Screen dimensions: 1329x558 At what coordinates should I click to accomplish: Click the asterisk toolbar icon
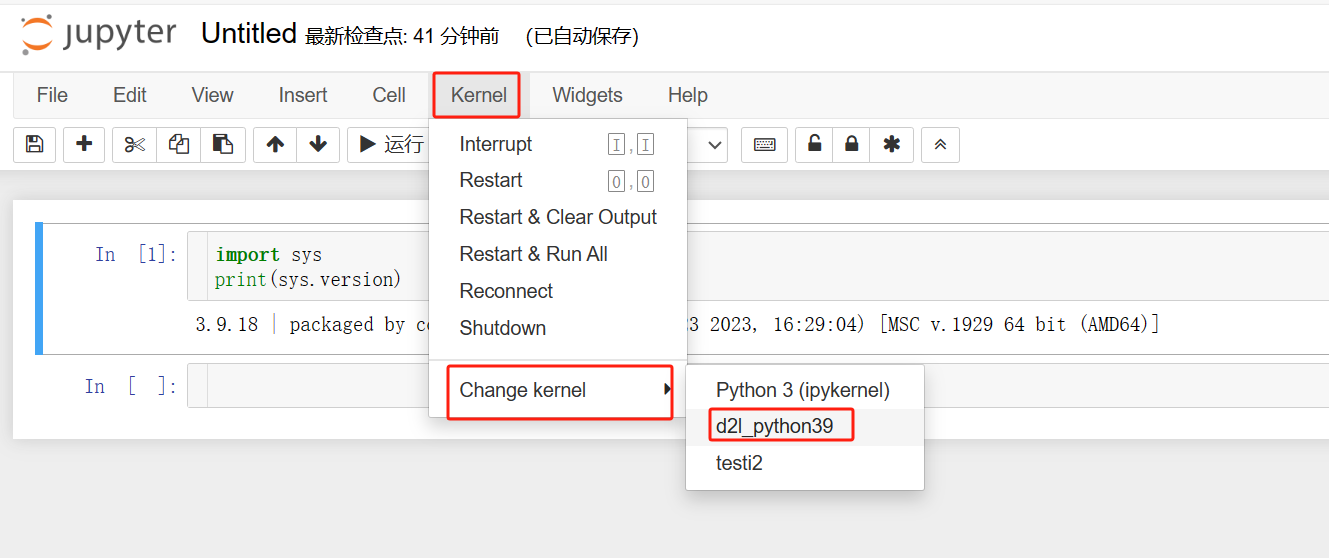tap(891, 144)
